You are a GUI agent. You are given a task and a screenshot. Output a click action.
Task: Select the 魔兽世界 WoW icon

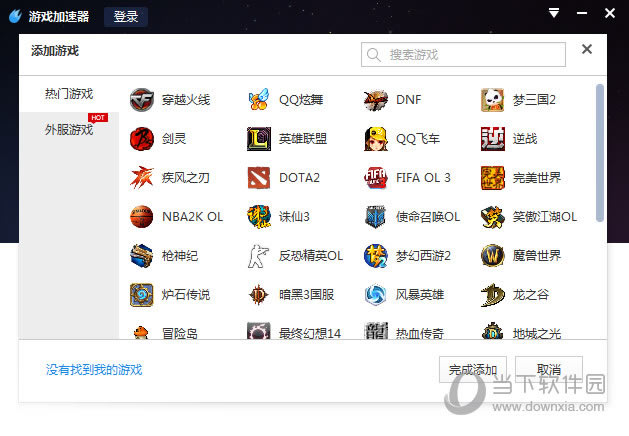(x=493, y=256)
